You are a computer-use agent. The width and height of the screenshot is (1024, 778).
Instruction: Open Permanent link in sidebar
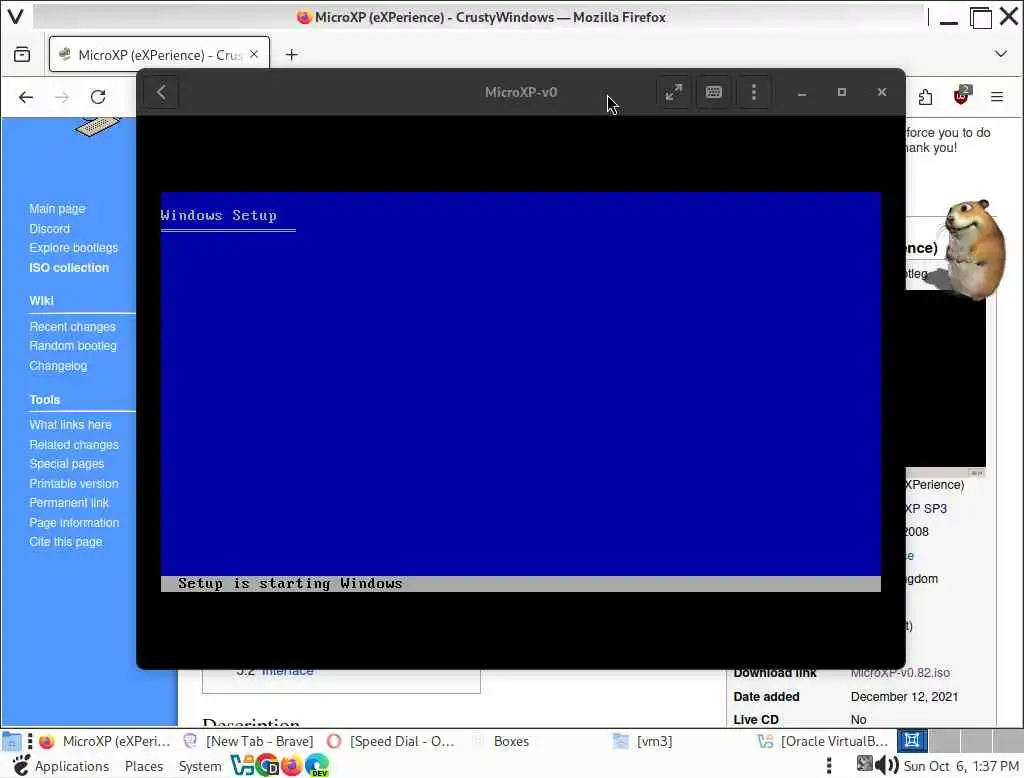click(69, 503)
